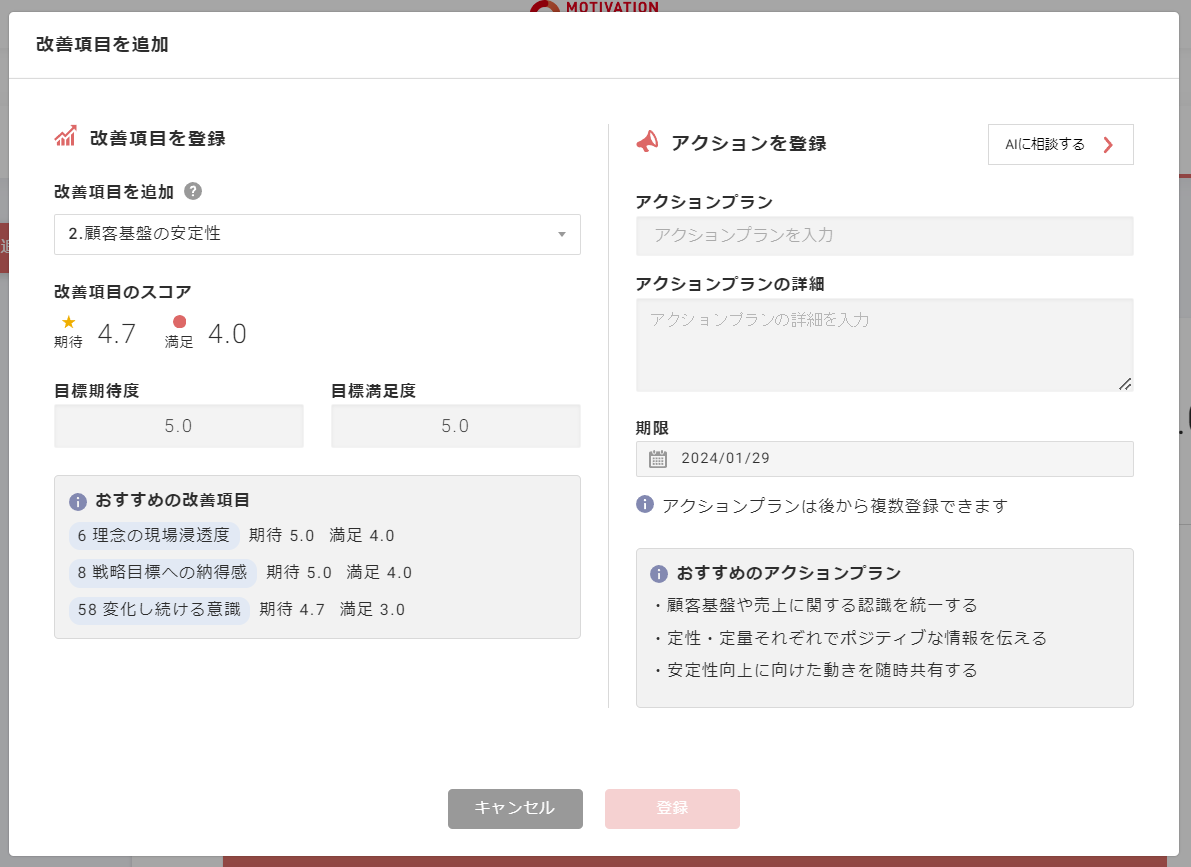The width and height of the screenshot is (1191, 867).
Task: Click the キャンセル button
Action: 515,808
